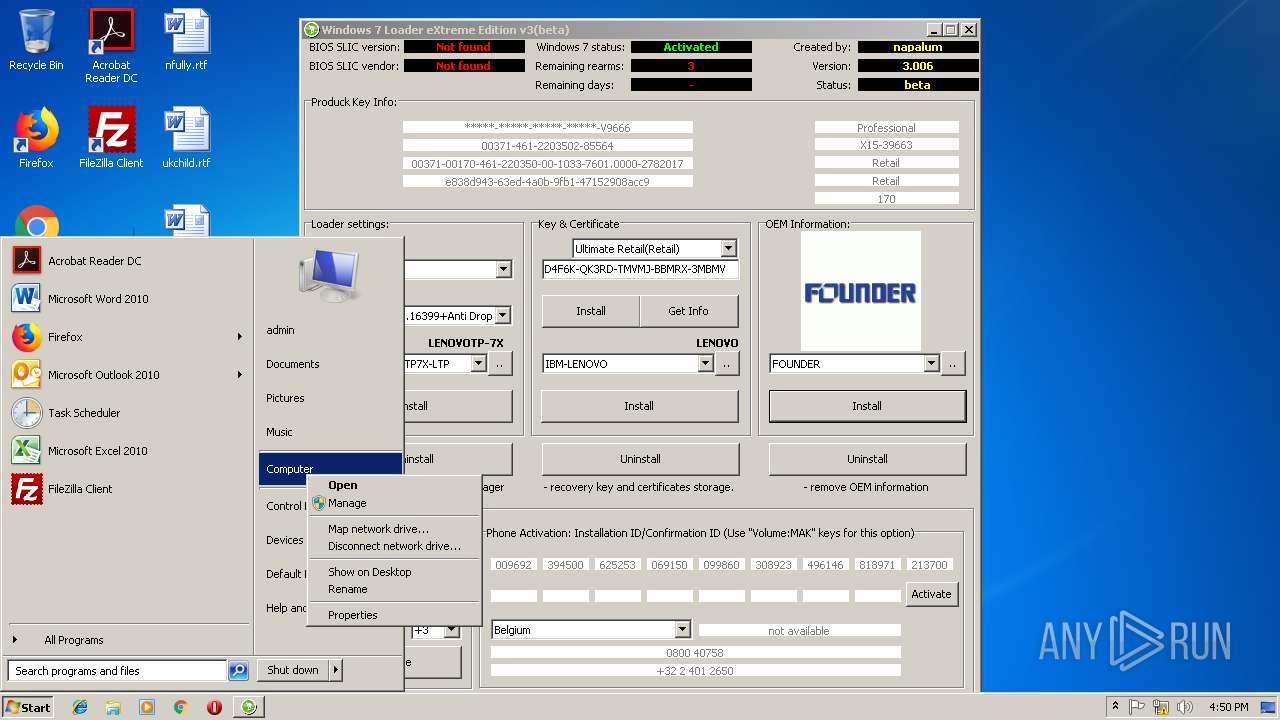
Task: Click the Firefox desktop shortcut
Action: (x=36, y=138)
